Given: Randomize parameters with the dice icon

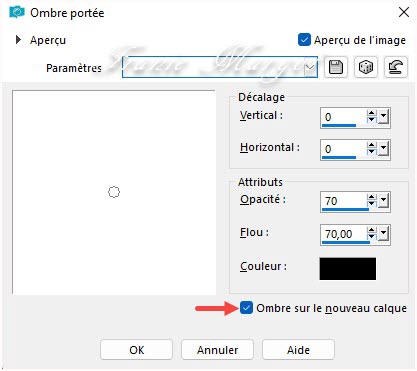Looking at the screenshot, I should click(366, 67).
